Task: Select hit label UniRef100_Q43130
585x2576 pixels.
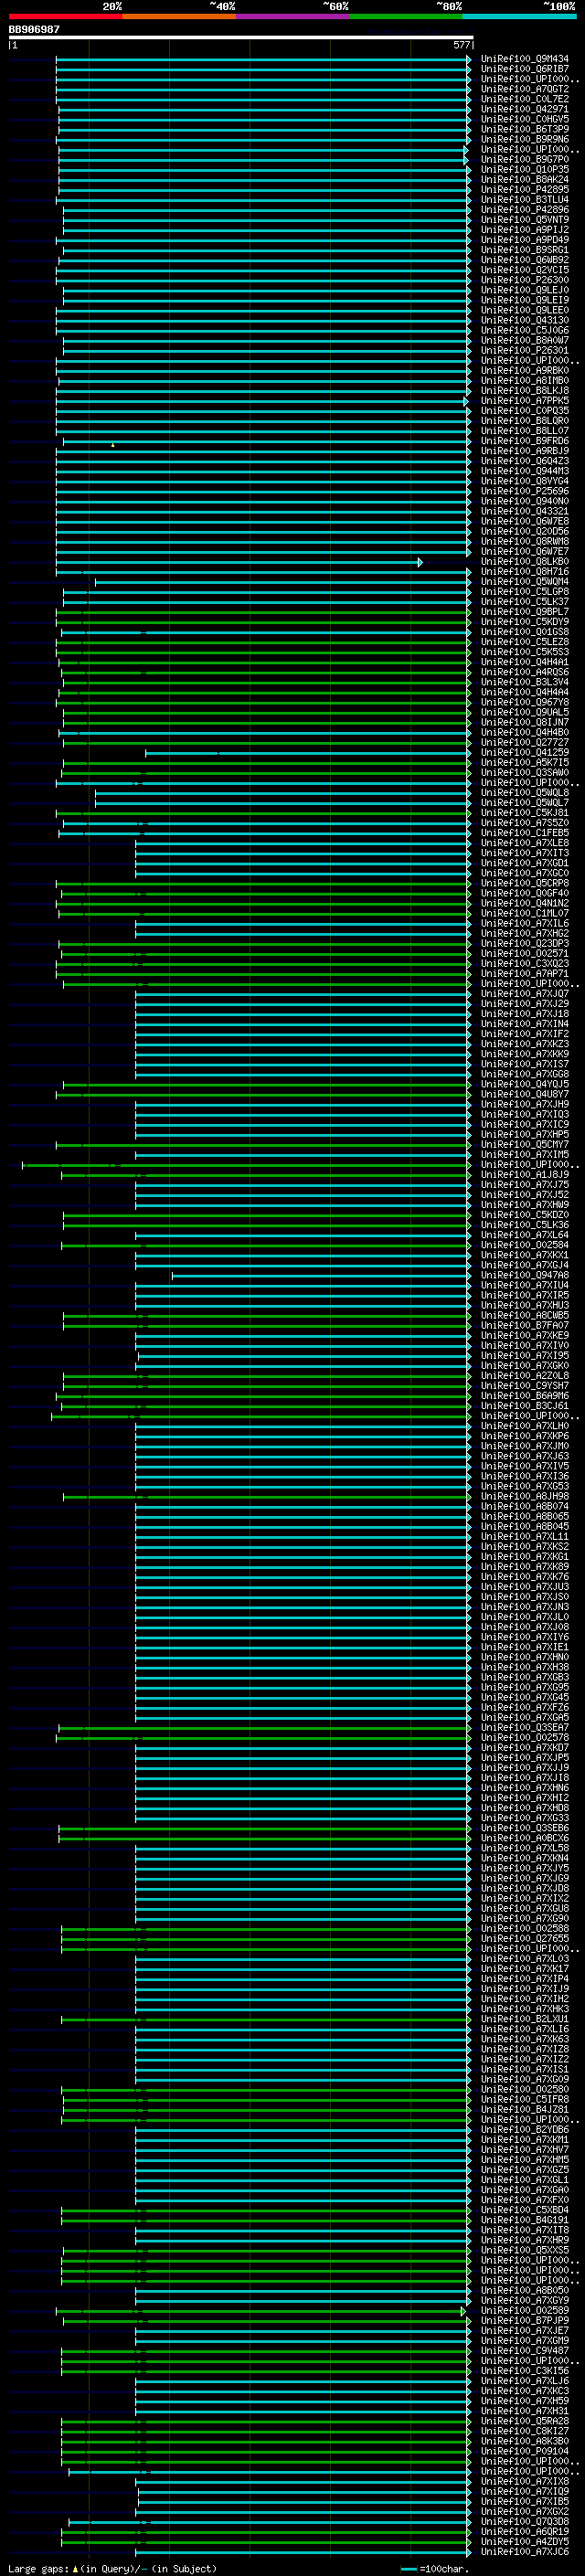Action: click(x=525, y=320)
